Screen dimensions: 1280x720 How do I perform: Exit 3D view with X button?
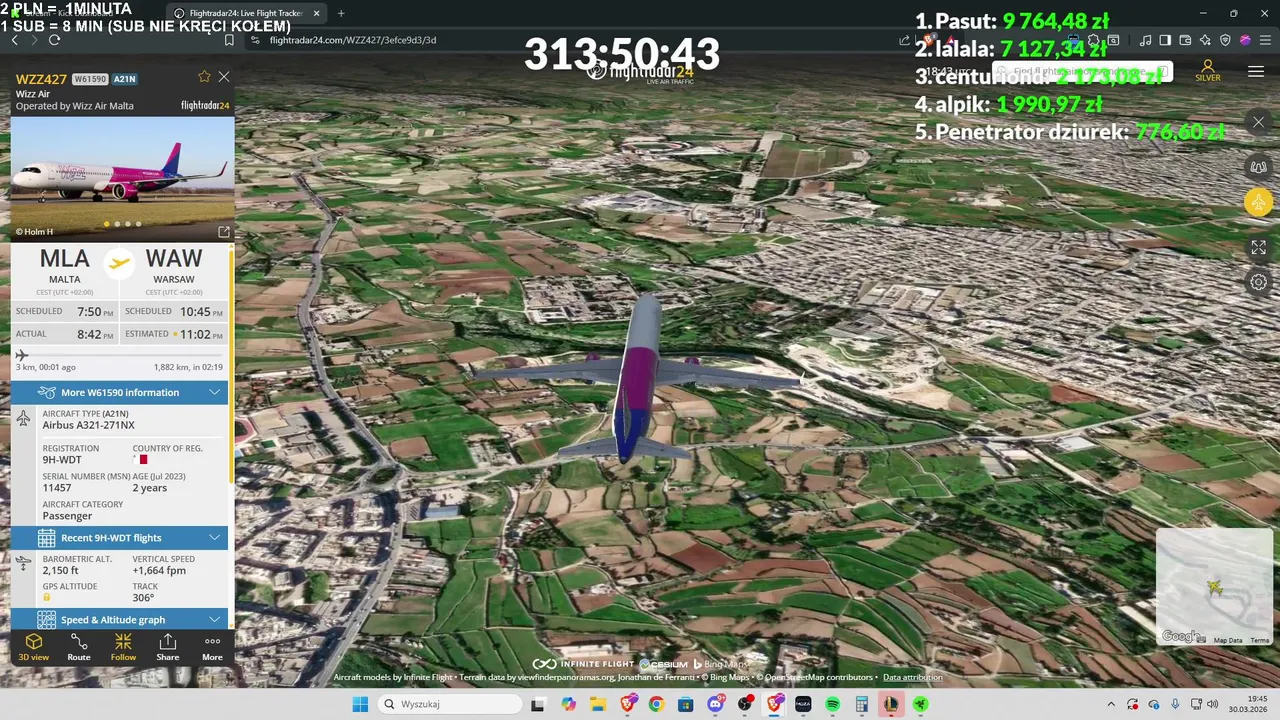[x=1258, y=122]
